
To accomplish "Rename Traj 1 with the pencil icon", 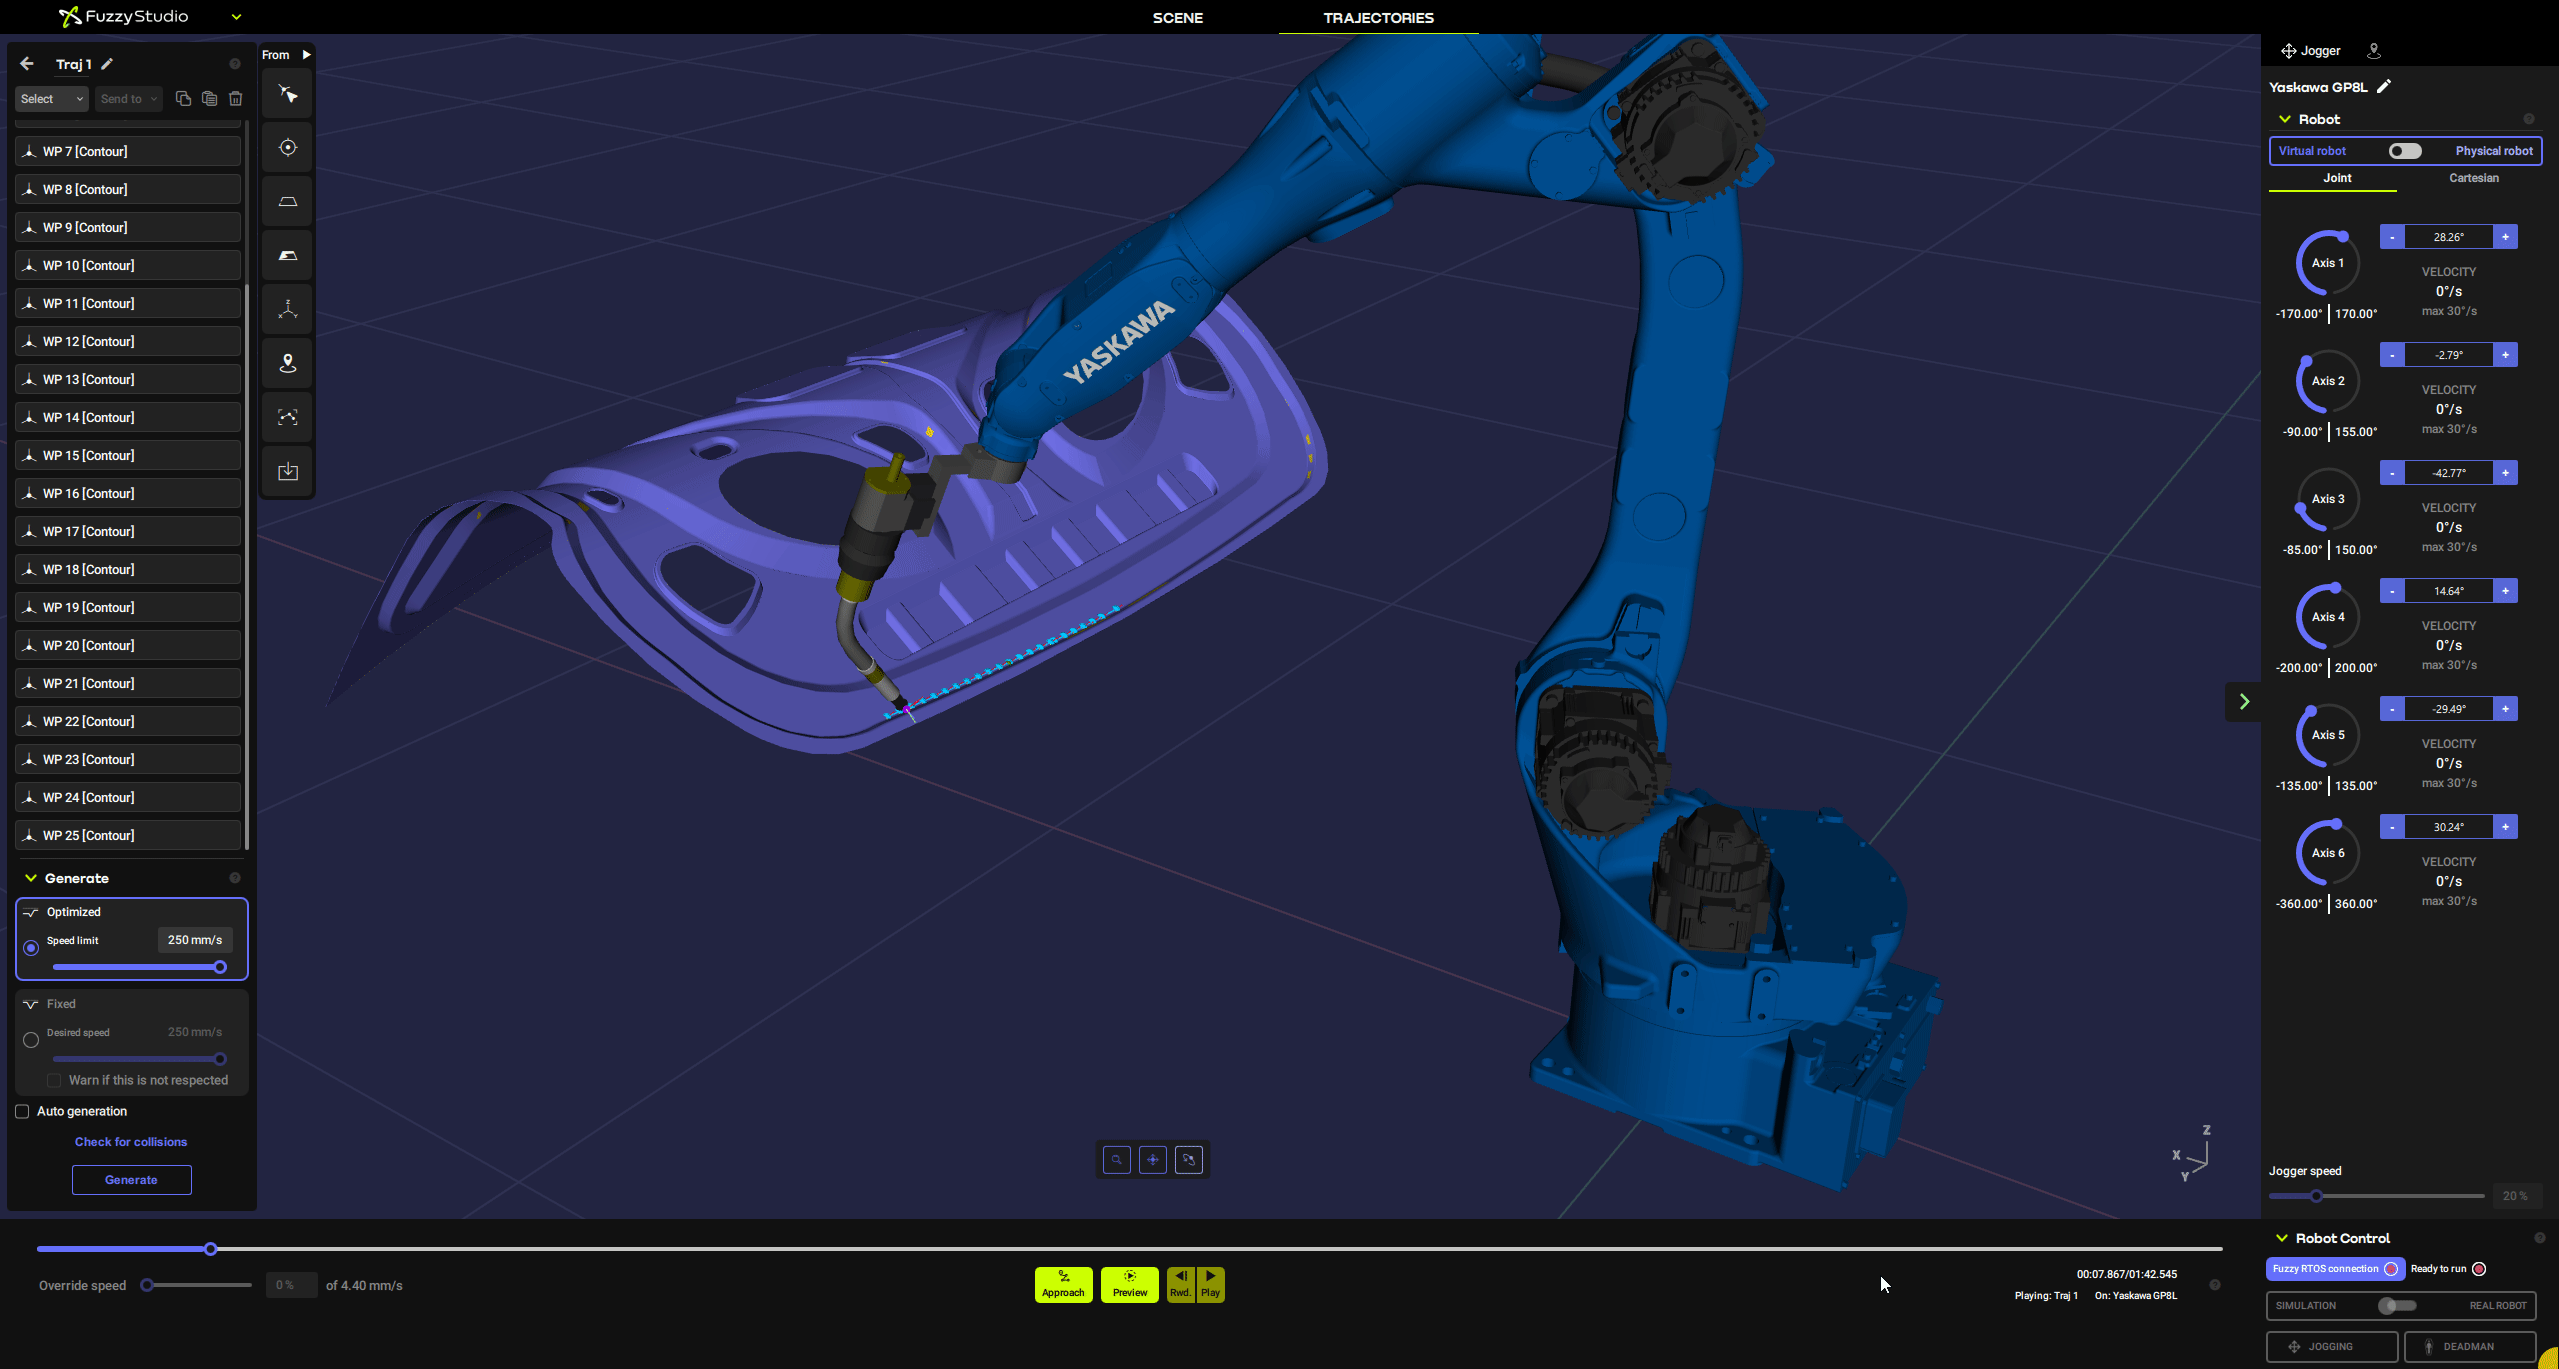I will (107, 64).
